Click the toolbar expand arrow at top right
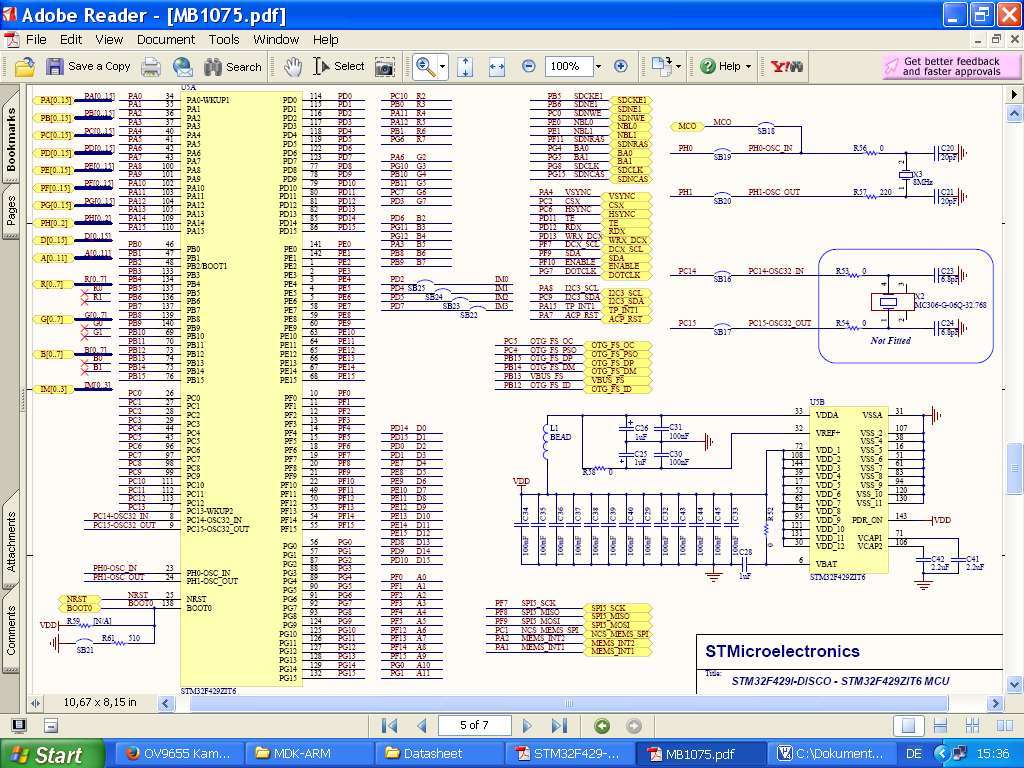Viewport: 1024px width, 768px height. click(x=1014, y=94)
